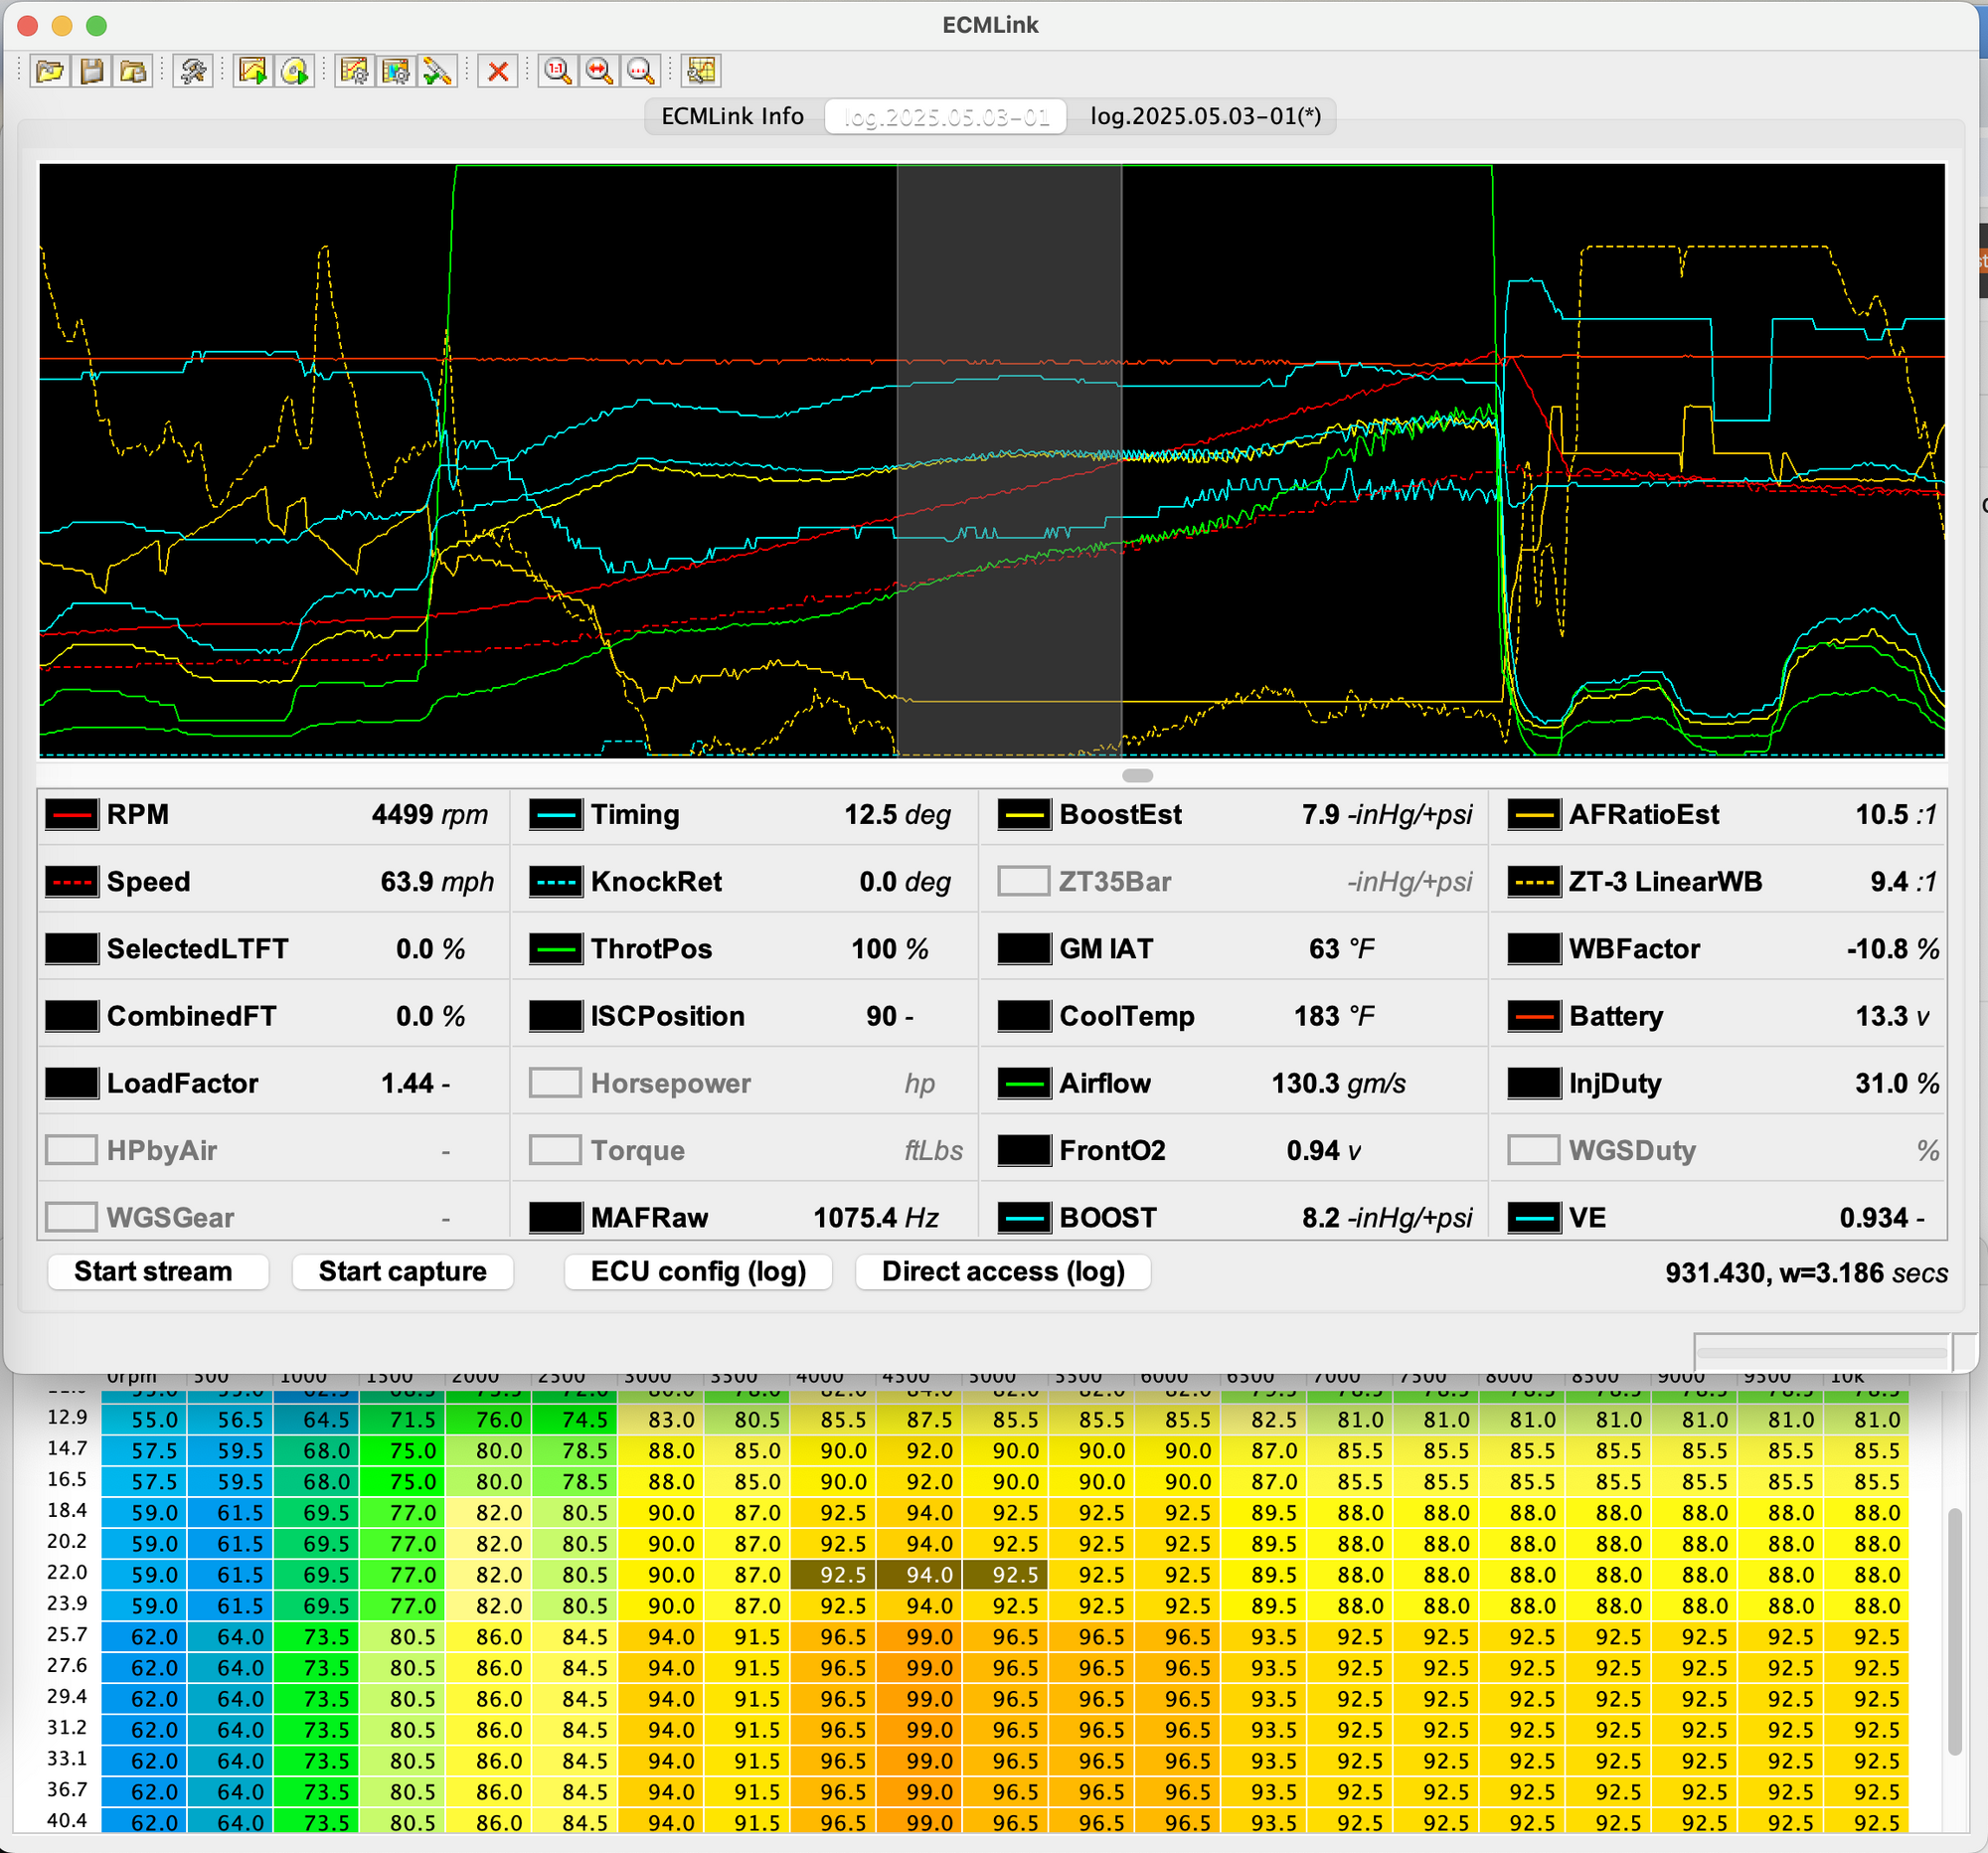Click the vertical scrollbar in the table window
Viewport: 1988px width, 1853px height.
1954,1632
